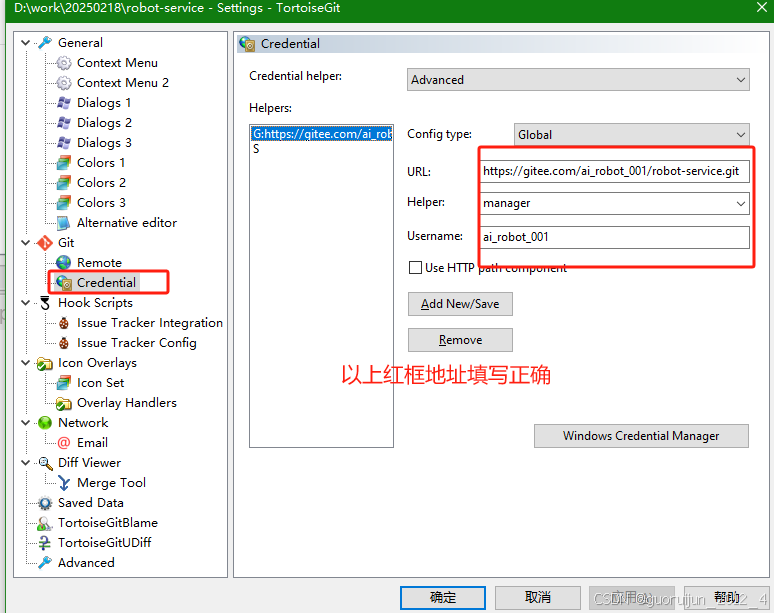The width and height of the screenshot is (774, 613).
Task: Toggle Use HTTP path component checkbox
Action: (x=415, y=268)
